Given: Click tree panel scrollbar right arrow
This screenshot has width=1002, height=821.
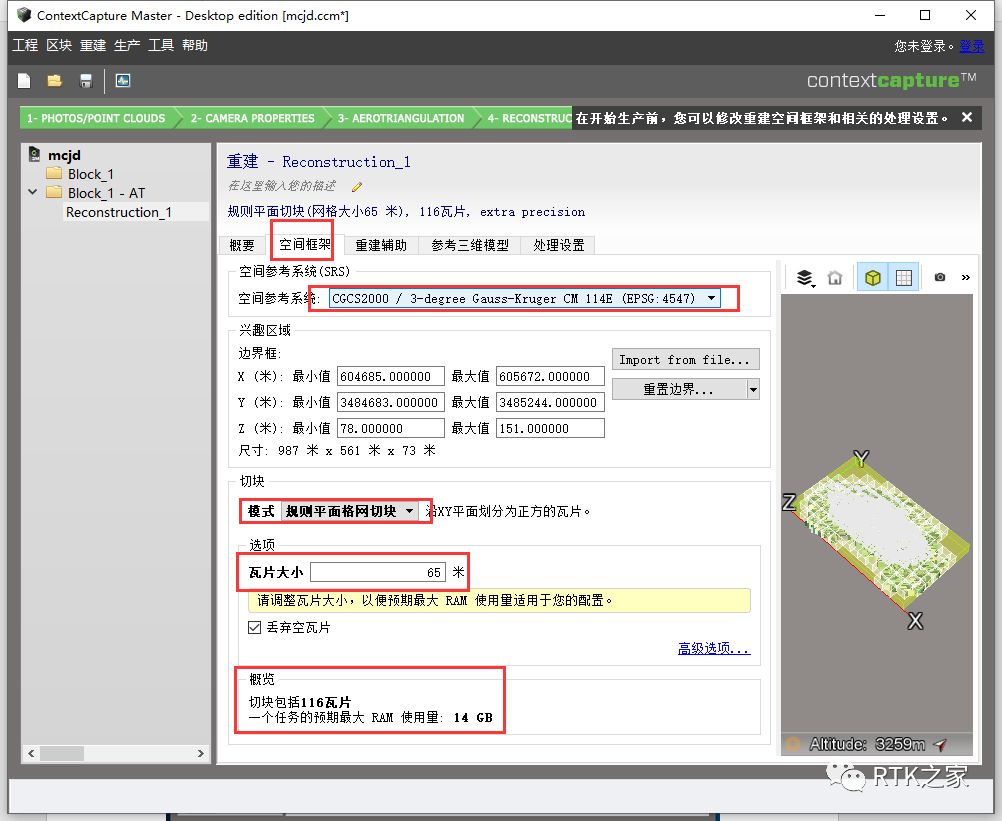Looking at the screenshot, I should click(x=201, y=753).
